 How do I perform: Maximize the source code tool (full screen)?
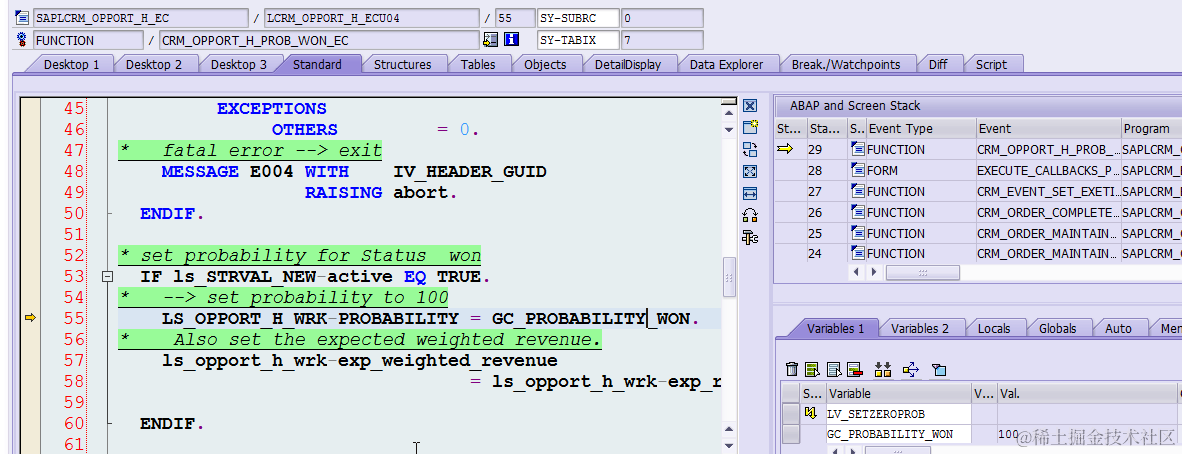749,171
